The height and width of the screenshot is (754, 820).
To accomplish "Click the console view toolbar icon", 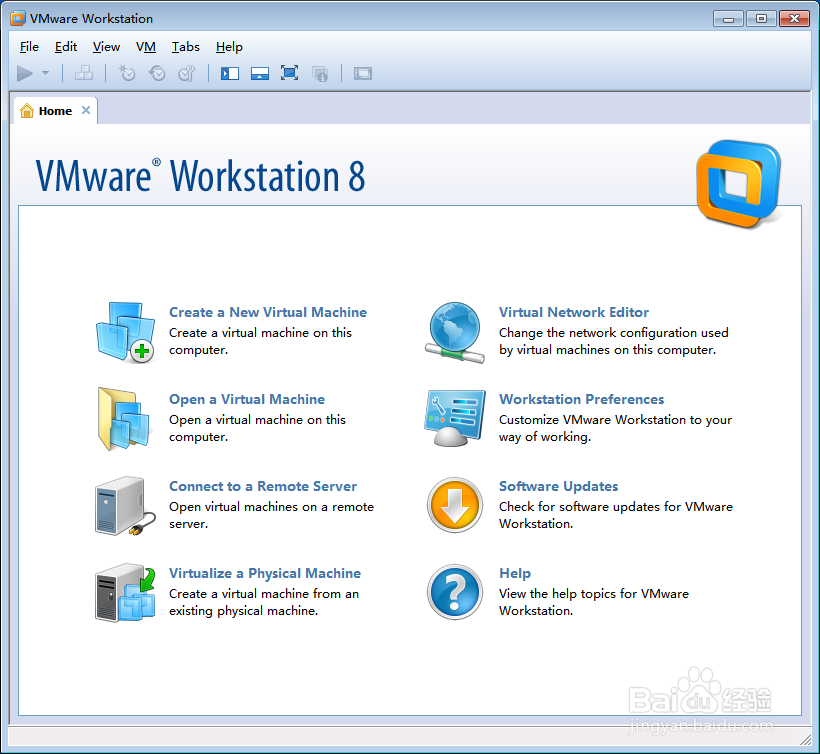I will 362,74.
